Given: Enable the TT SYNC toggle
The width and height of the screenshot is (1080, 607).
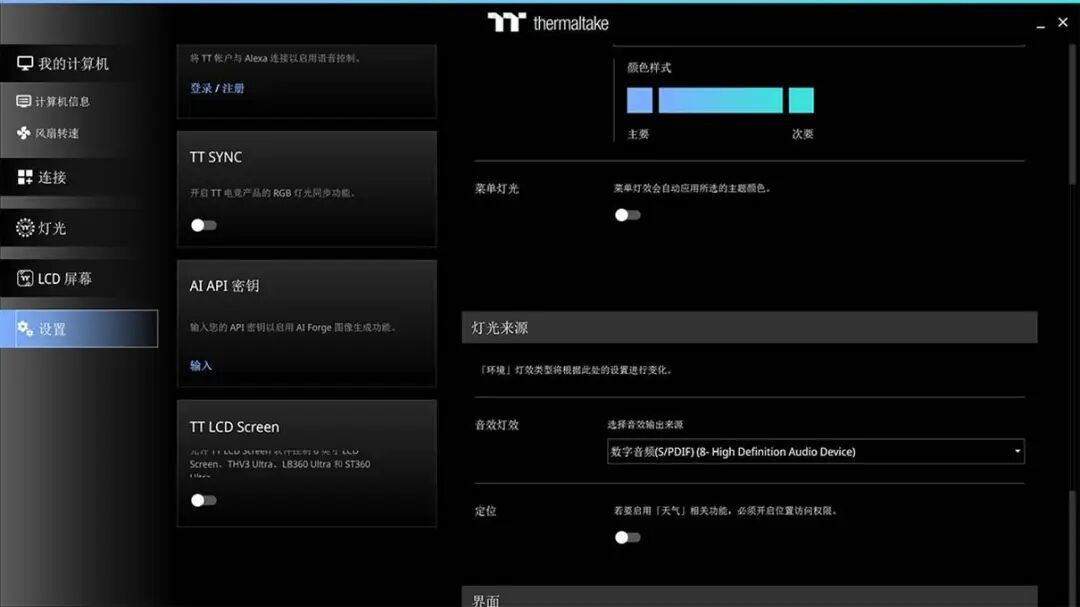Looking at the screenshot, I should click(204, 225).
